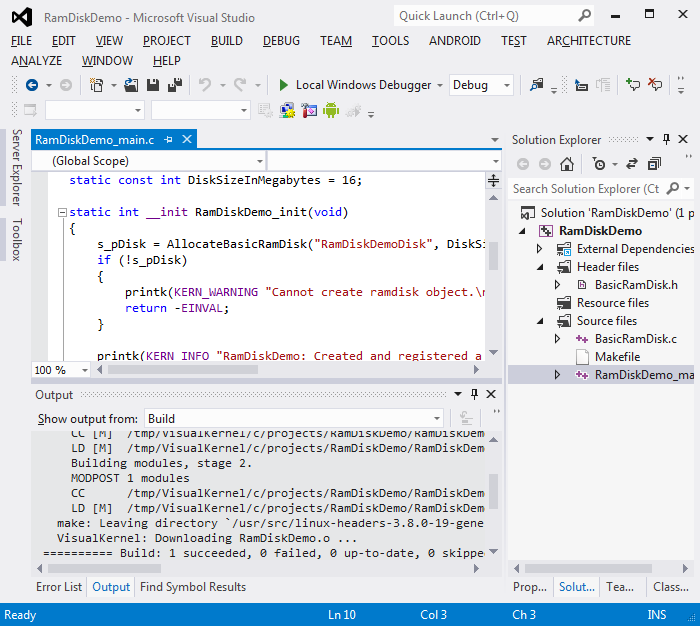This screenshot has height=626, width=700.
Task: Open the BUILD menu
Action: (227, 41)
